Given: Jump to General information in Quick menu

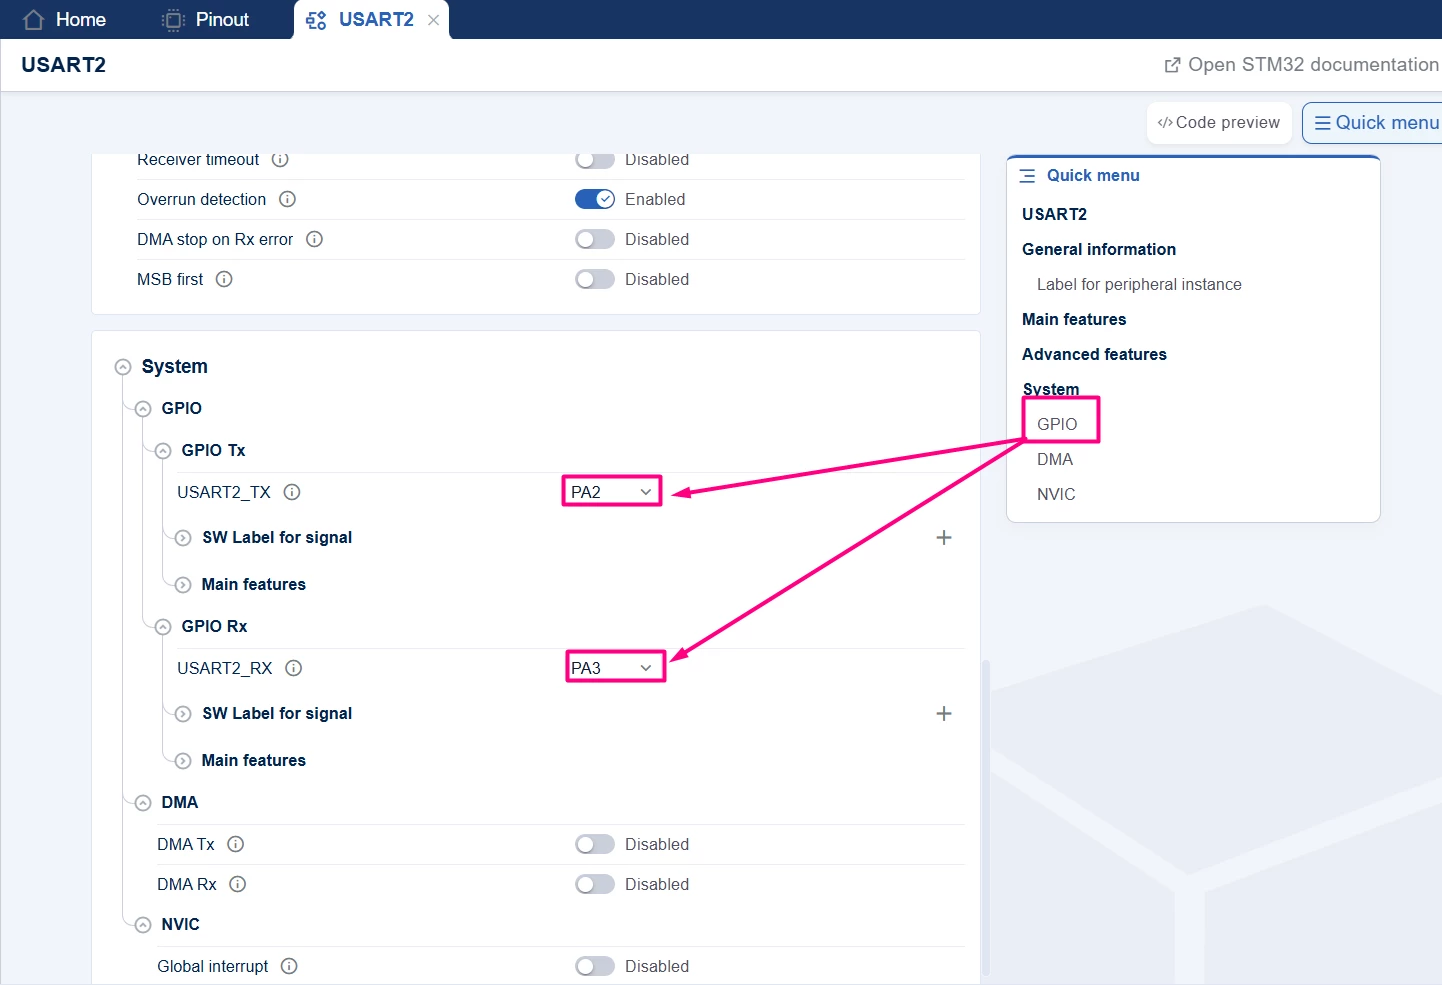Looking at the screenshot, I should click(1099, 249).
